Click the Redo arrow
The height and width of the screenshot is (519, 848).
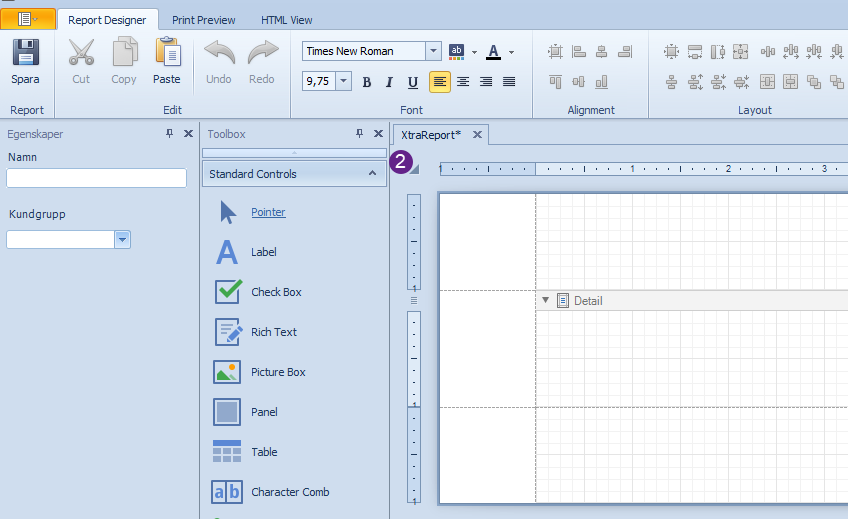coord(262,53)
